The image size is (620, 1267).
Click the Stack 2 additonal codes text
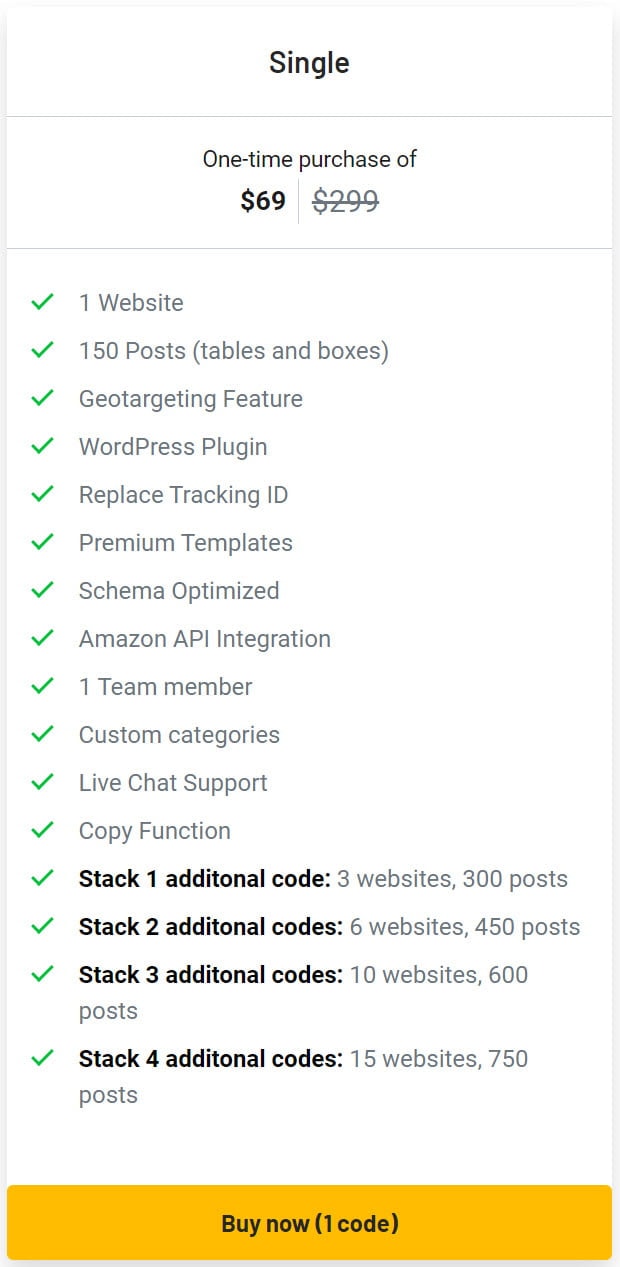click(x=211, y=927)
